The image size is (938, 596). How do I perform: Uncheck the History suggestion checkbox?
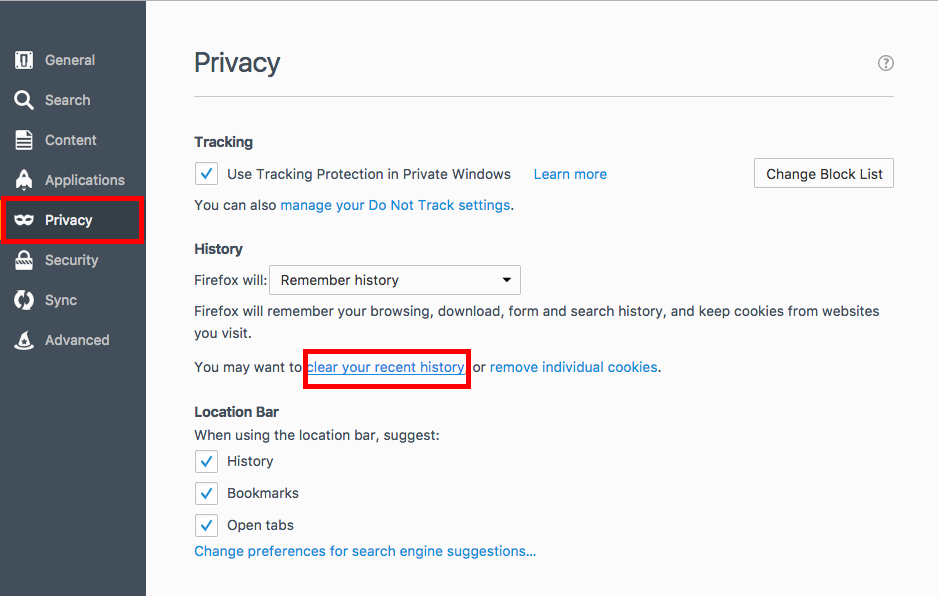pos(206,461)
